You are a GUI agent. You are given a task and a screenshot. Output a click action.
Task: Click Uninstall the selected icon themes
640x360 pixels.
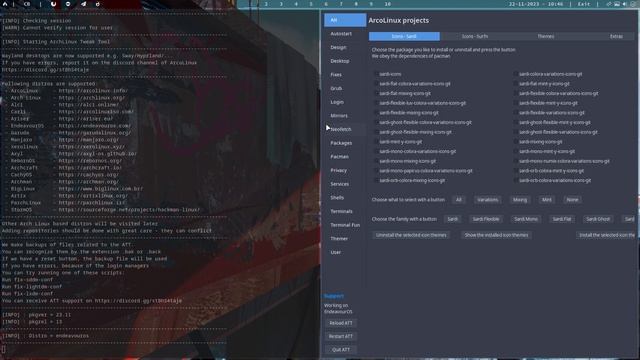pos(411,235)
